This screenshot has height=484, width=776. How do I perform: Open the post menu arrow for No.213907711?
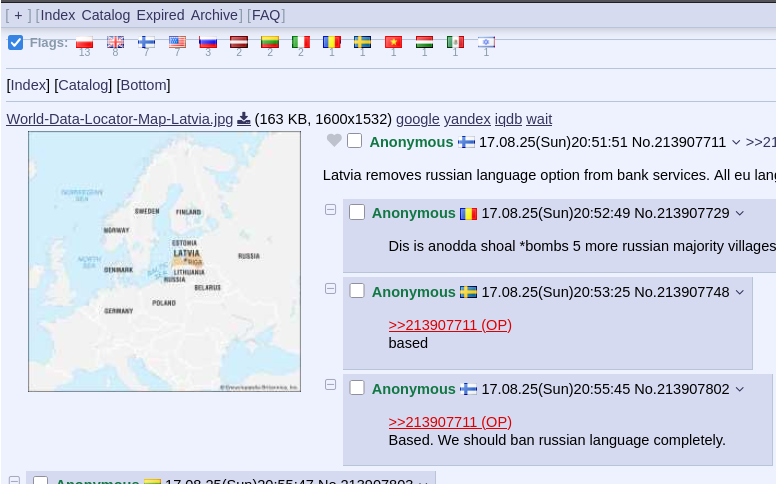(736, 143)
